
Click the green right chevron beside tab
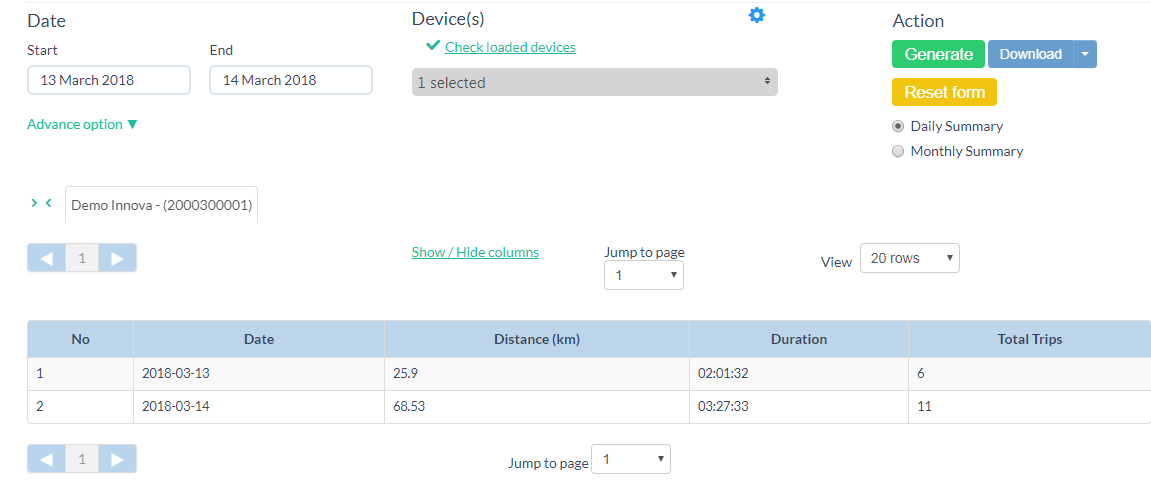35,203
